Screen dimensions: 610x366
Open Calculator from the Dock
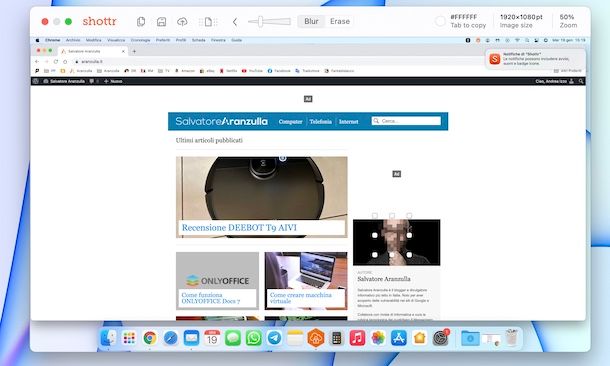(337, 338)
